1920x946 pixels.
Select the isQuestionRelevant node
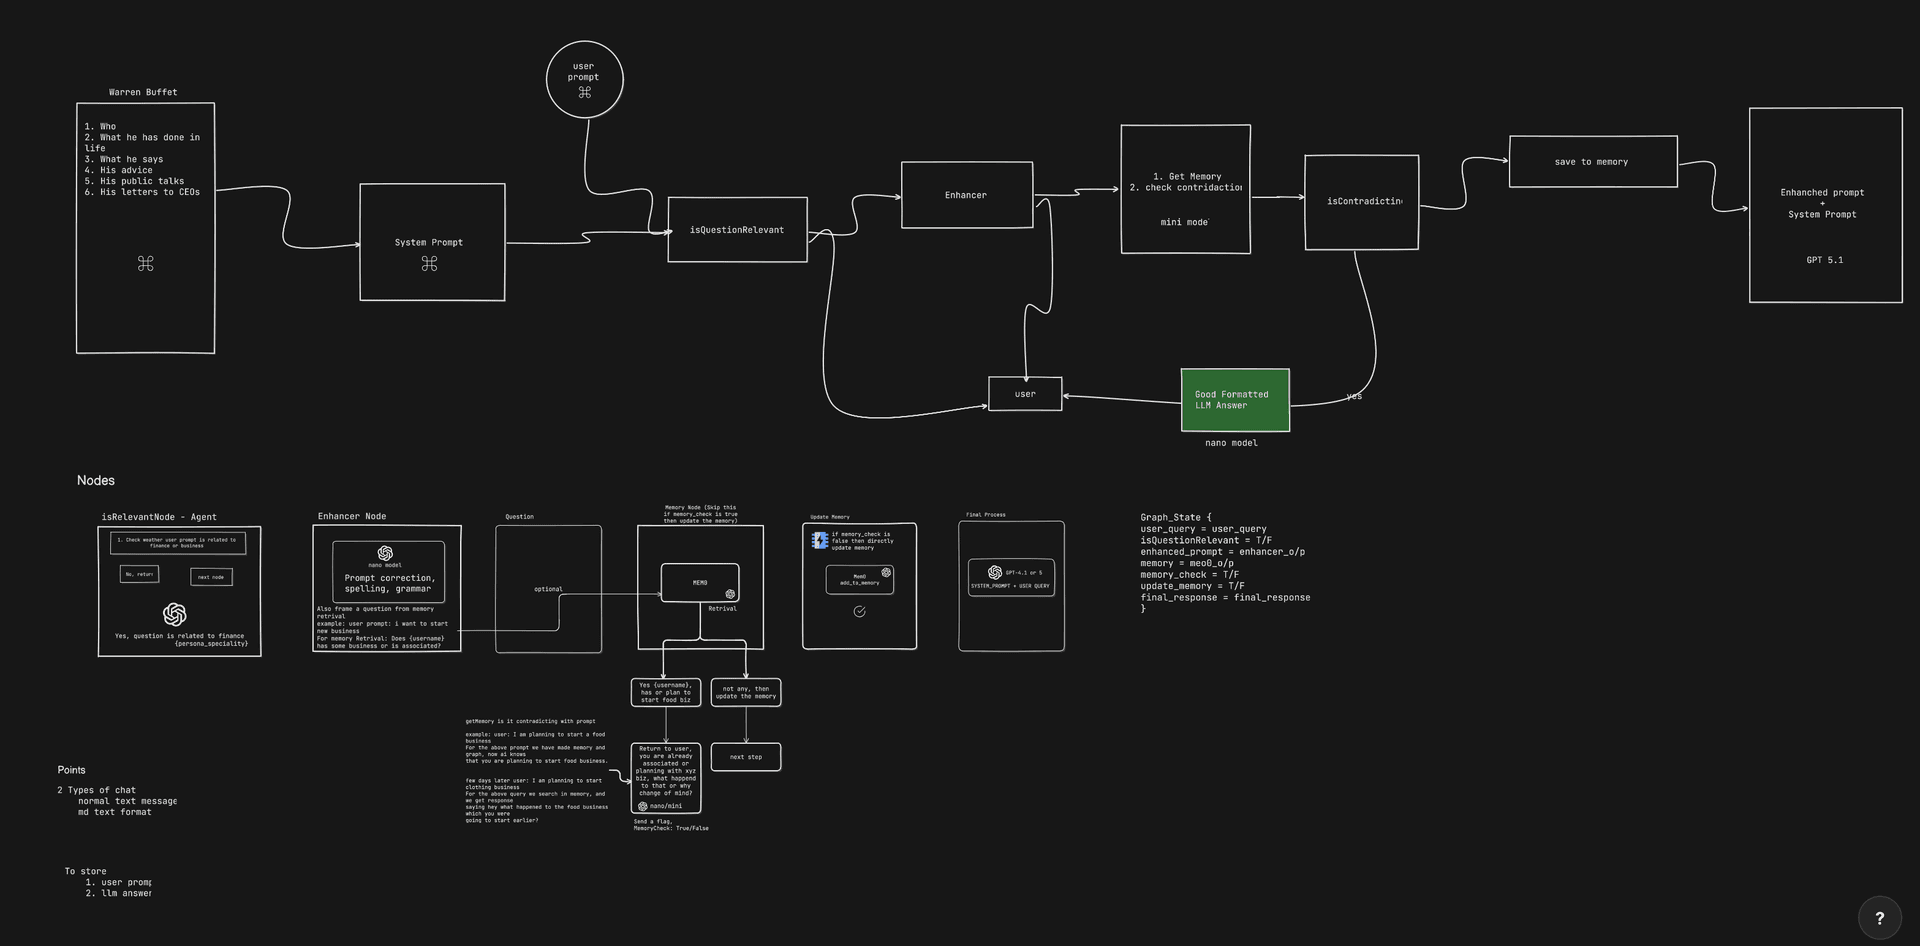tap(737, 230)
